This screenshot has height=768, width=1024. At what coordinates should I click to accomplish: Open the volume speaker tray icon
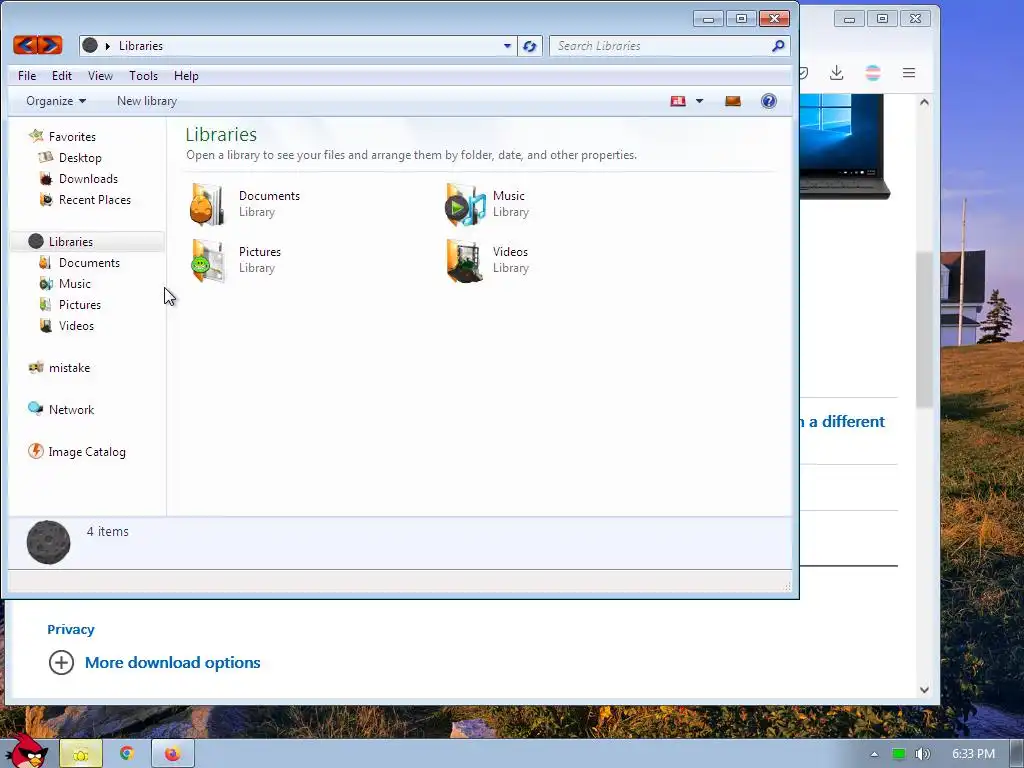point(921,754)
